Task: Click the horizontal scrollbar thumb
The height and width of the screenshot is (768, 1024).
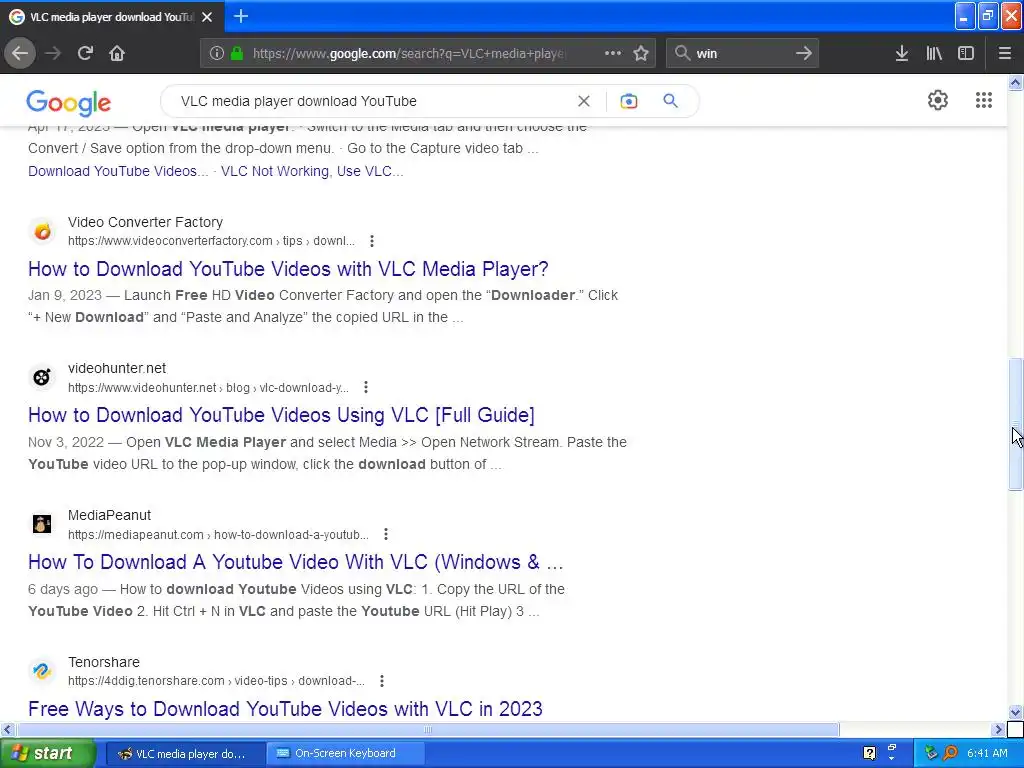Action: 428,729
